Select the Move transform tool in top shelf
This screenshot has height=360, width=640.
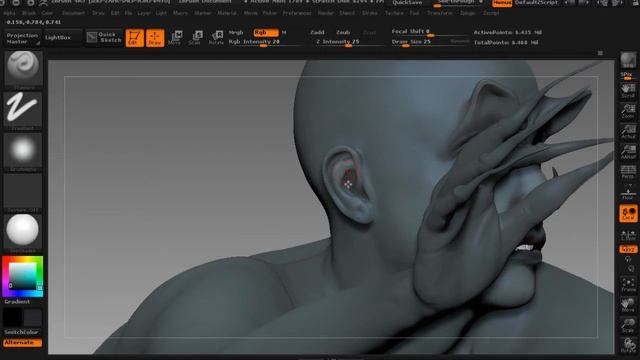click(x=175, y=38)
